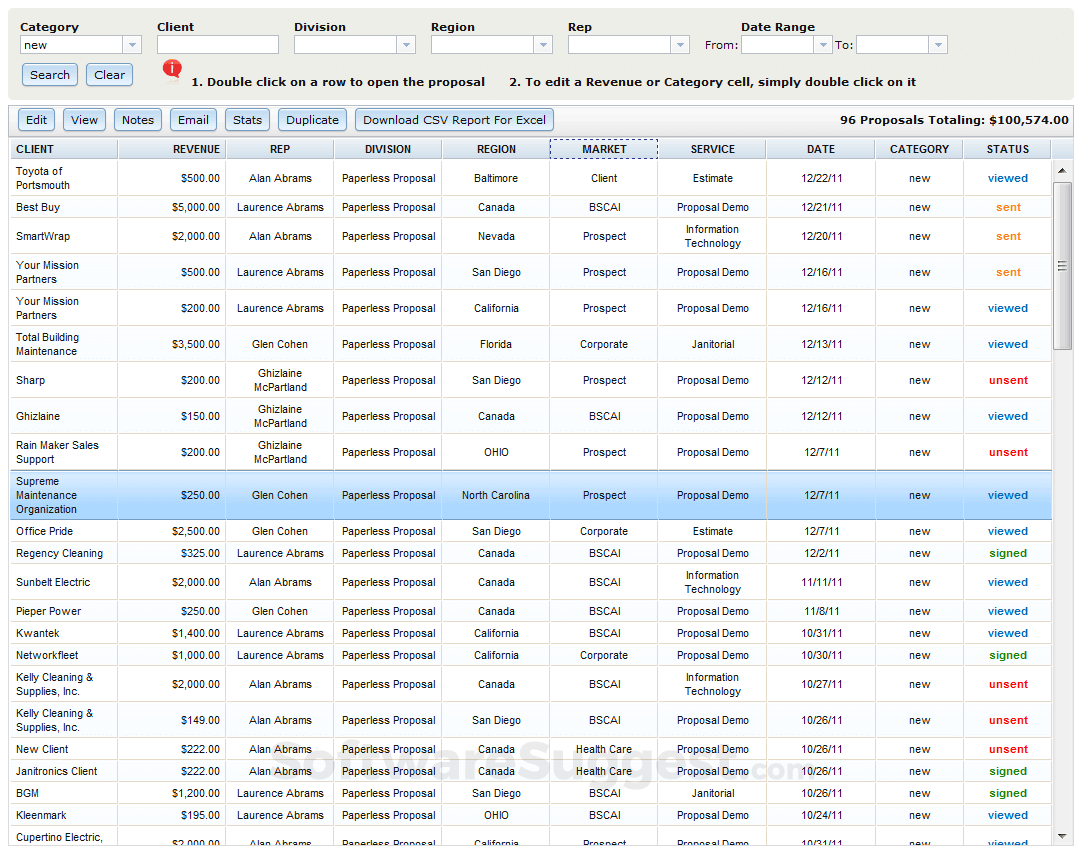This screenshot has height=859, width=1083.
Task: Click the Duplicate button
Action: [312, 119]
